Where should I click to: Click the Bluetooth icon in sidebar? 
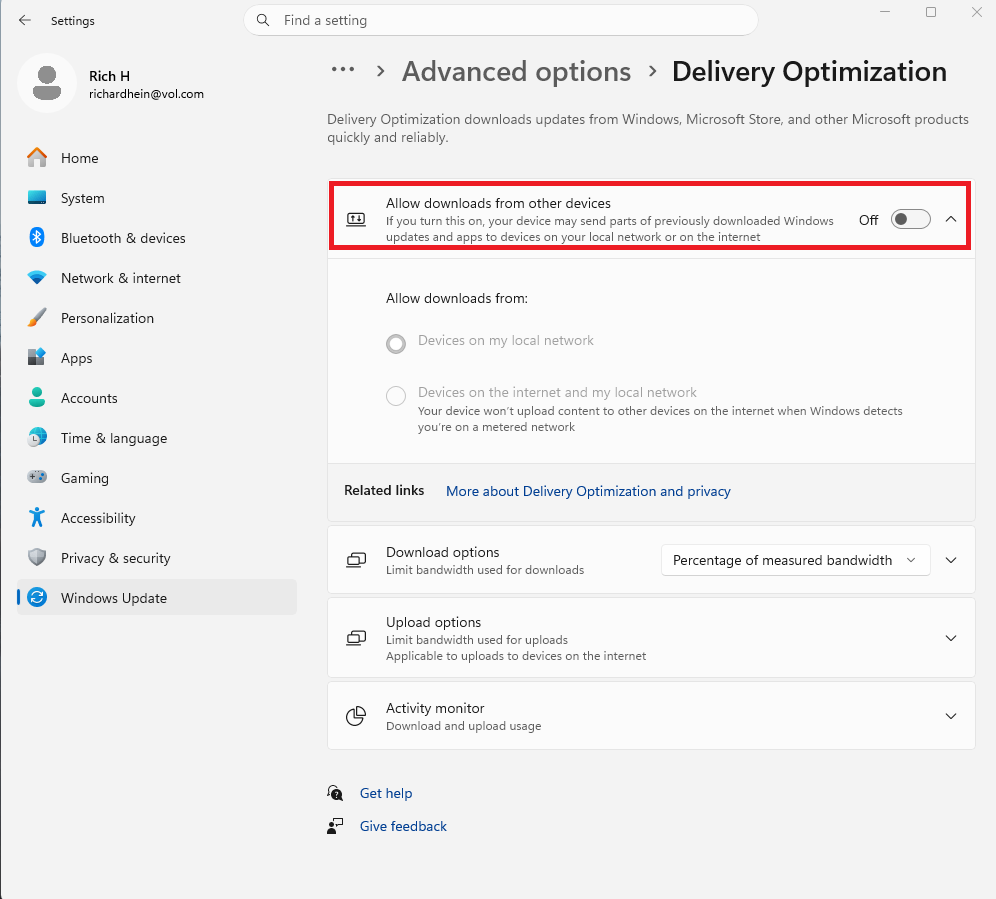[x=37, y=238]
